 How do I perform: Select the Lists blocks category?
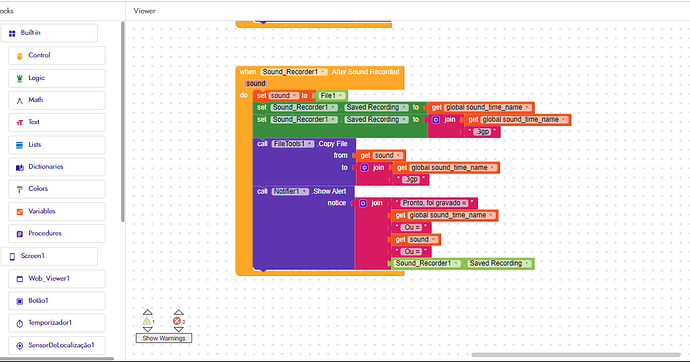pyautogui.click(x=57, y=145)
